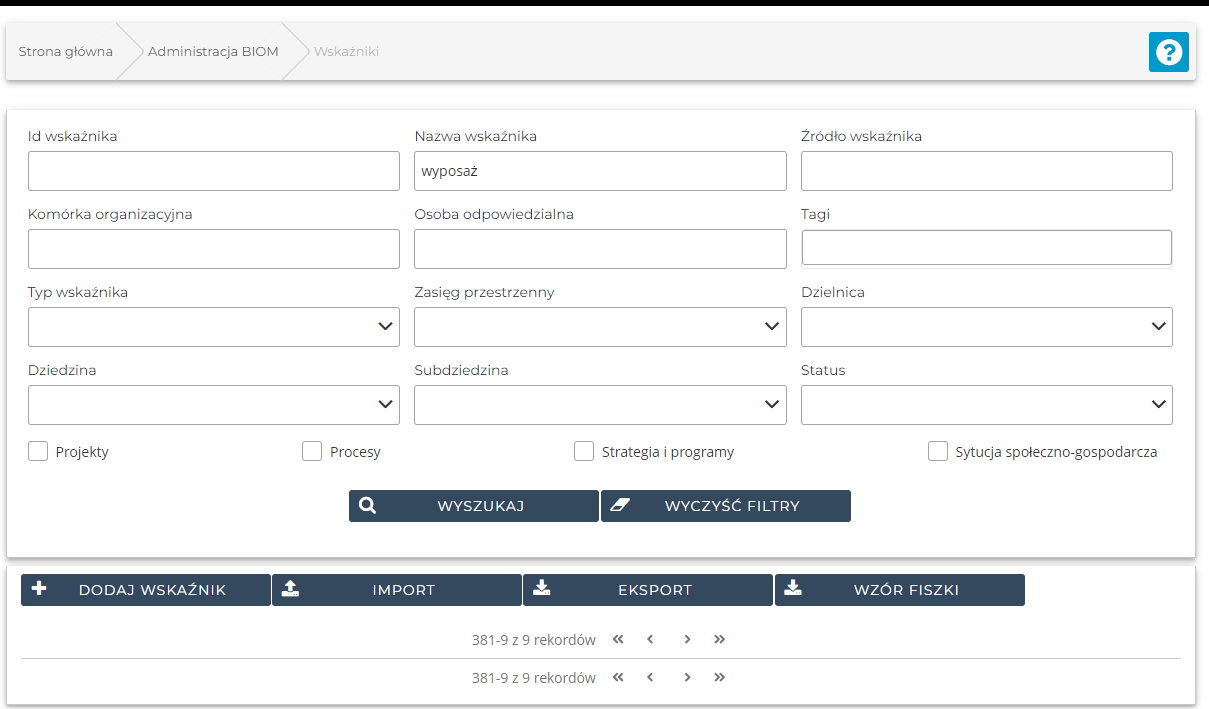This screenshot has width=1209, height=709.
Task: Go to first page in lower pagination
Action: [x=618, y=677]
